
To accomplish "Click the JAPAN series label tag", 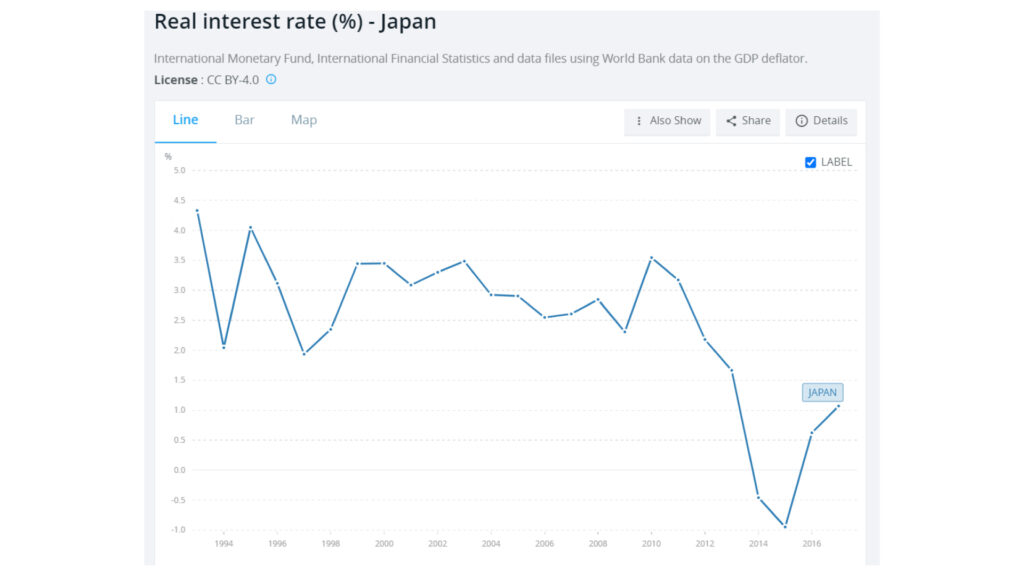I will tap(822, 392).
